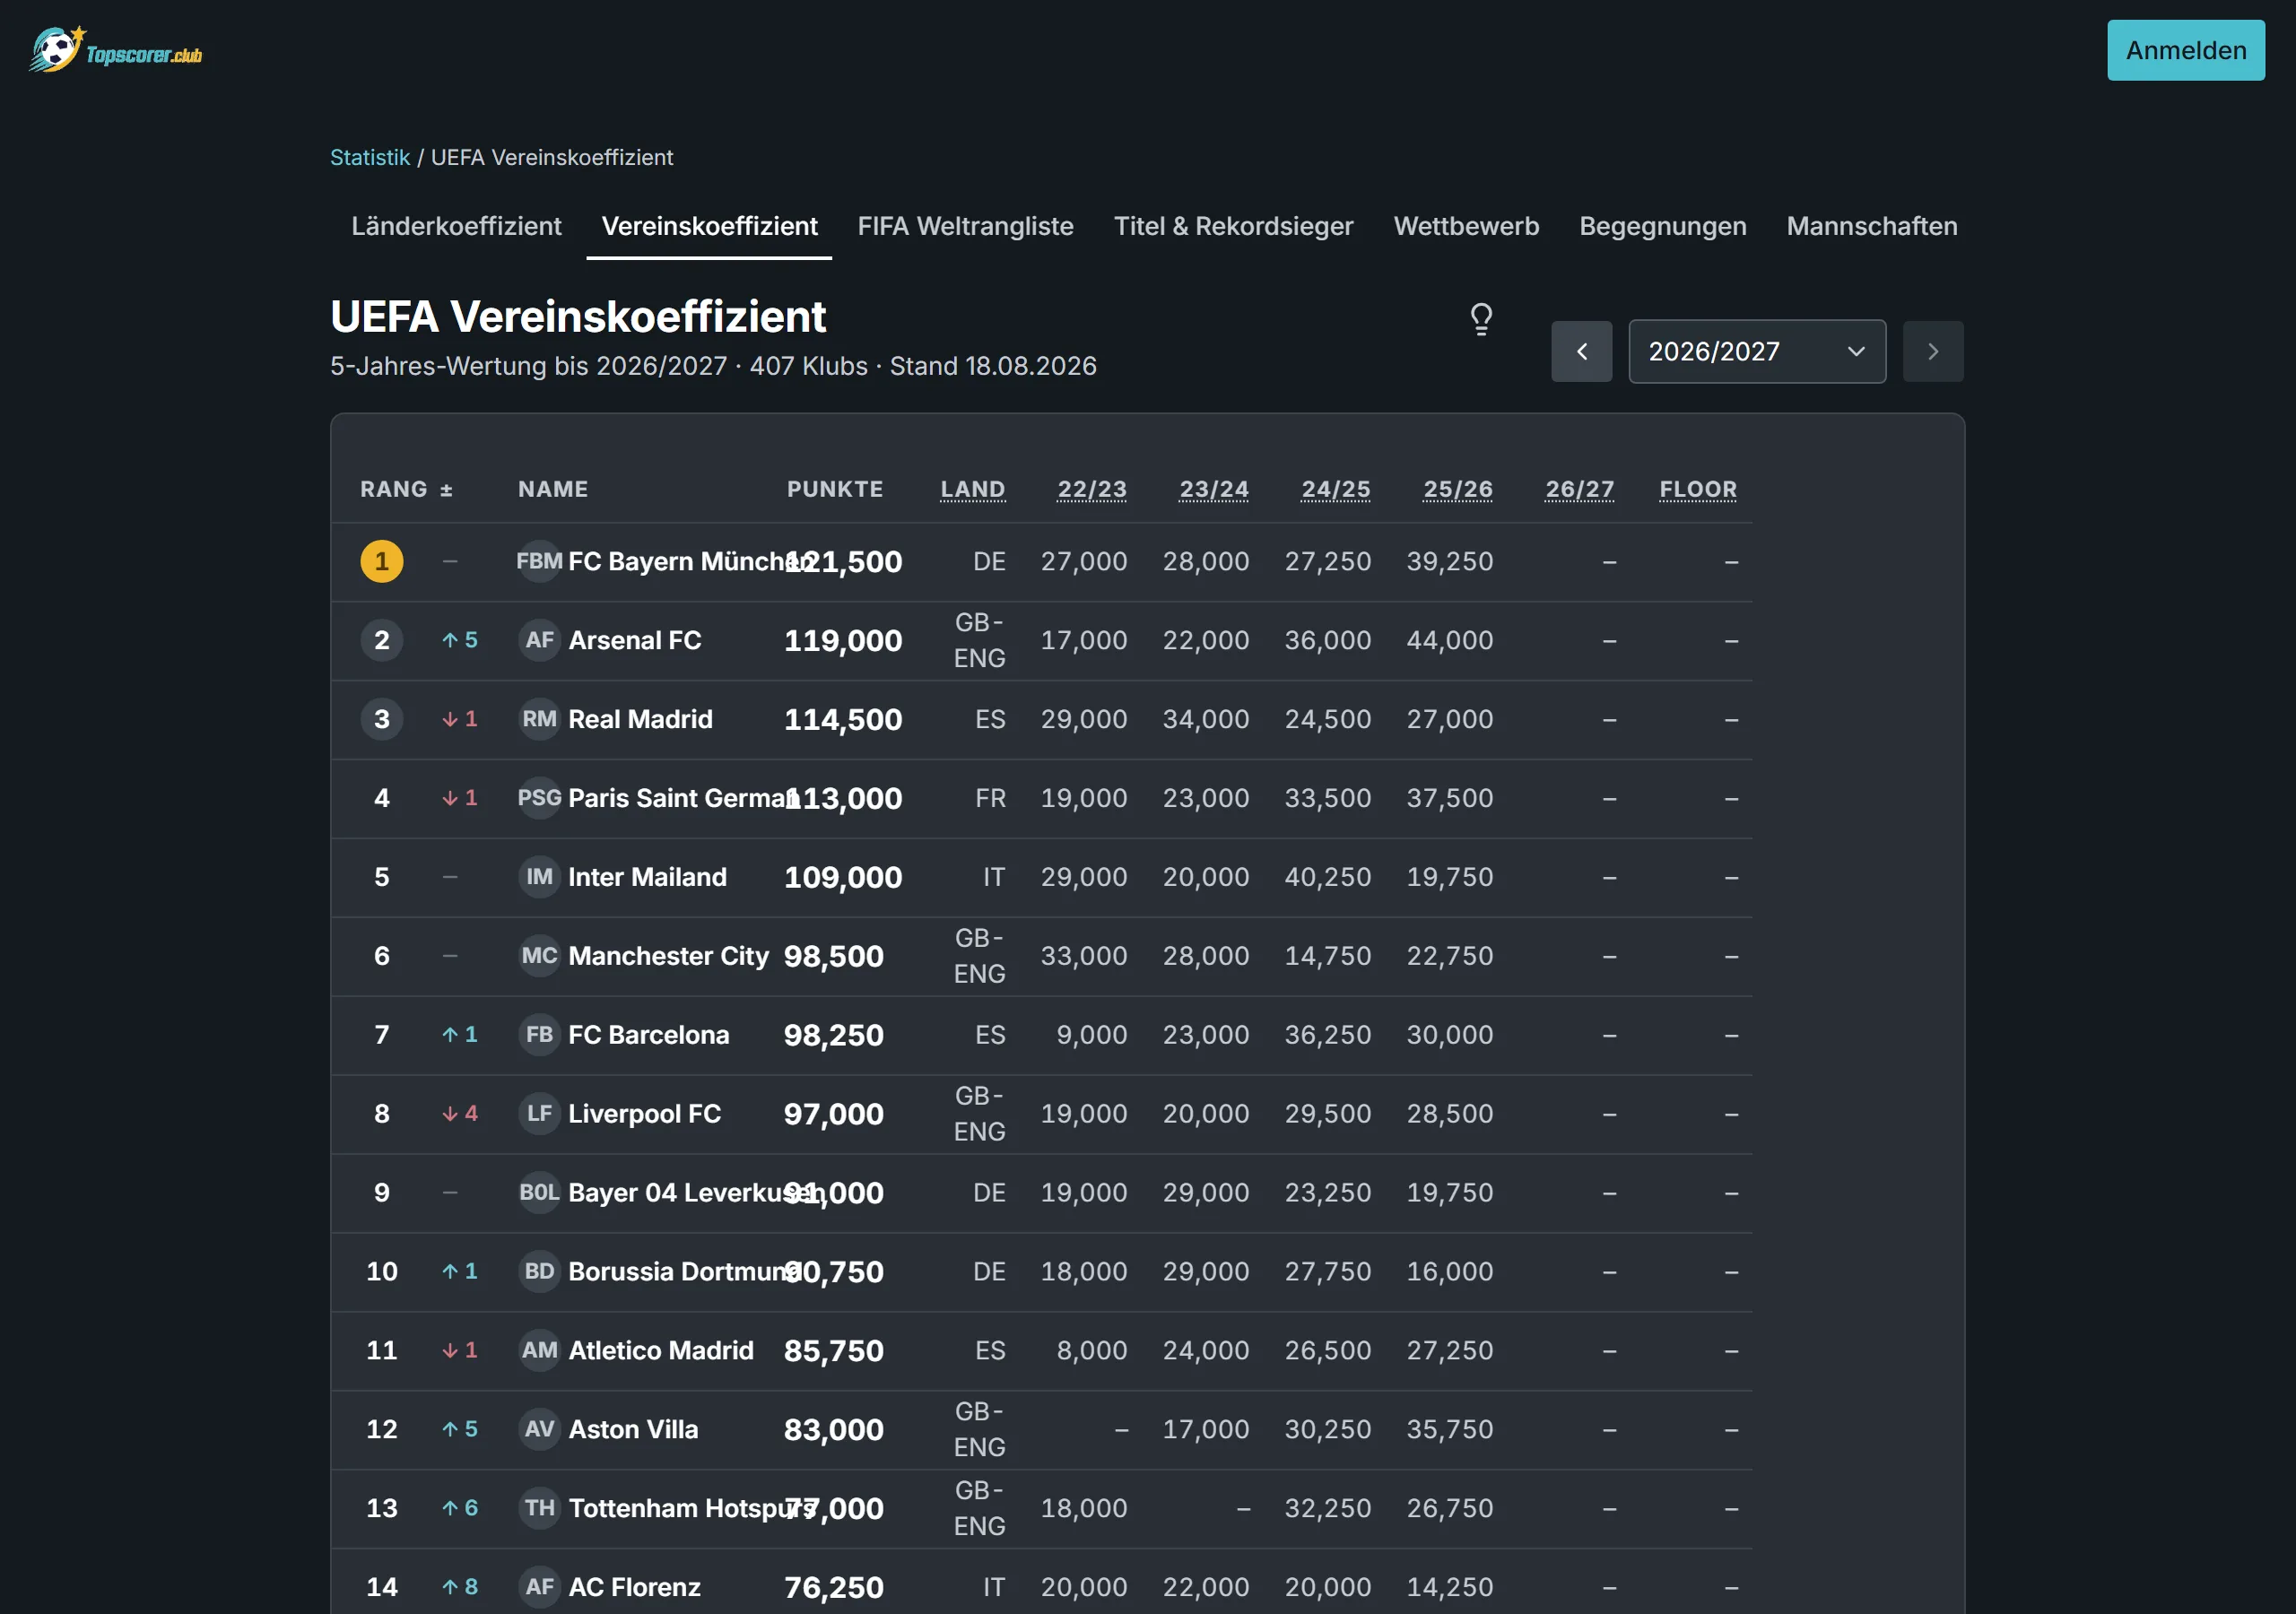Go to the Mannschaften tab

[x=1871, y=226]
